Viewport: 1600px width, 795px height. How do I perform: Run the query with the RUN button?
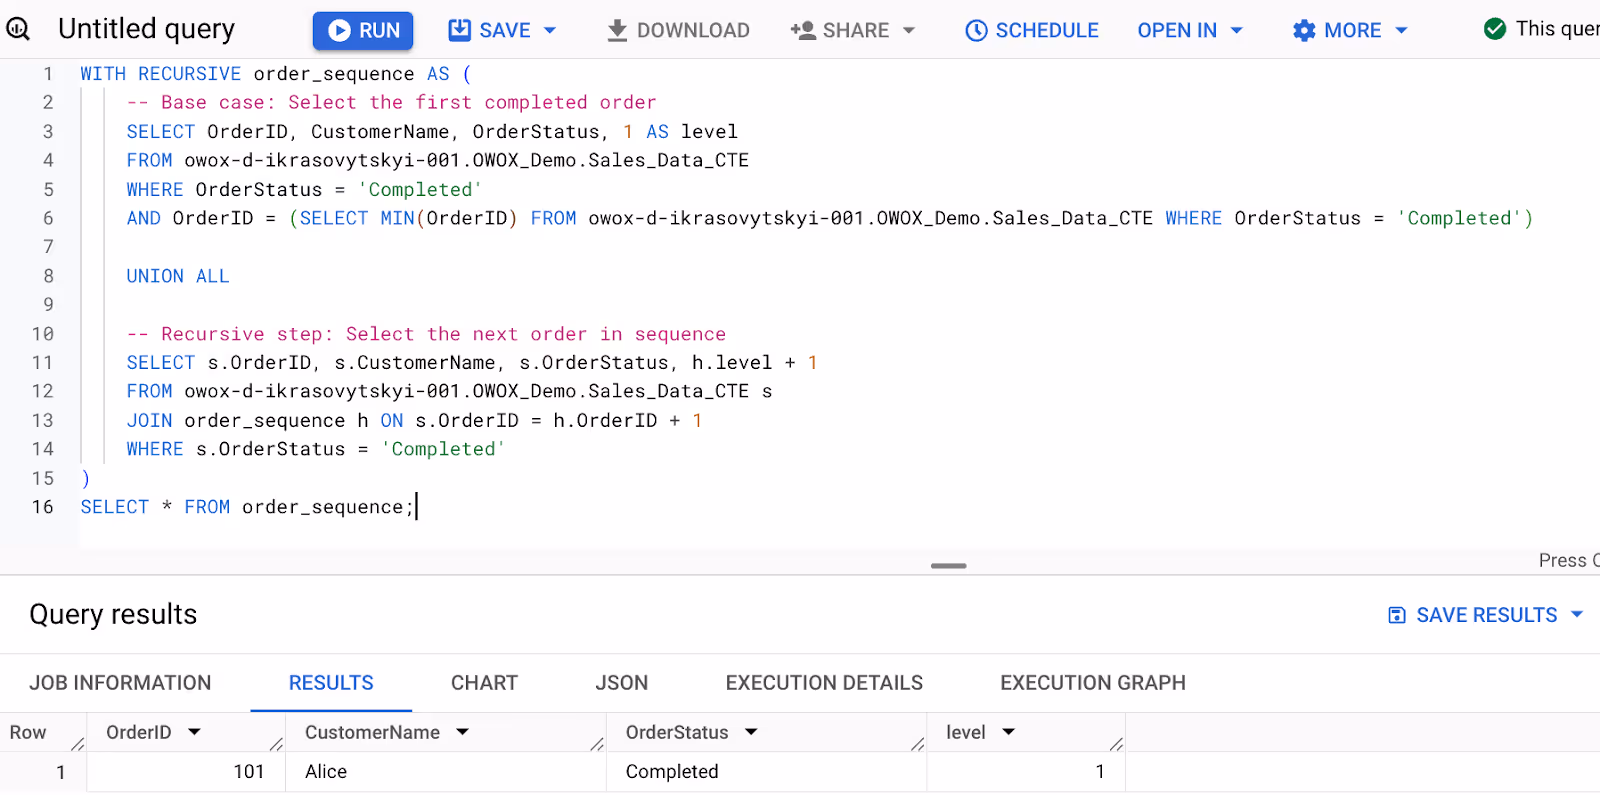pyautogui.click(x=363, y=30)
